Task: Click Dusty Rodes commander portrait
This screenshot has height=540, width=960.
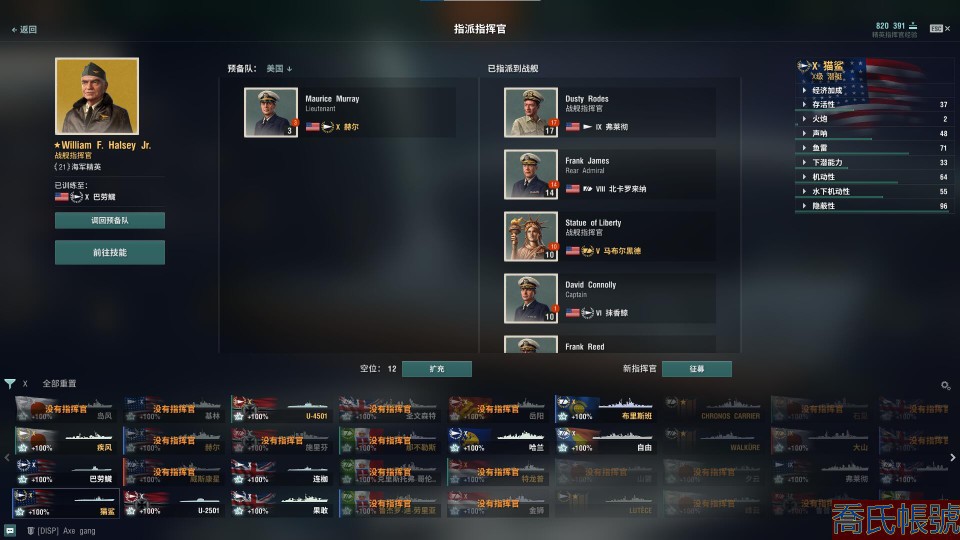Action: (x=531, y=112)
